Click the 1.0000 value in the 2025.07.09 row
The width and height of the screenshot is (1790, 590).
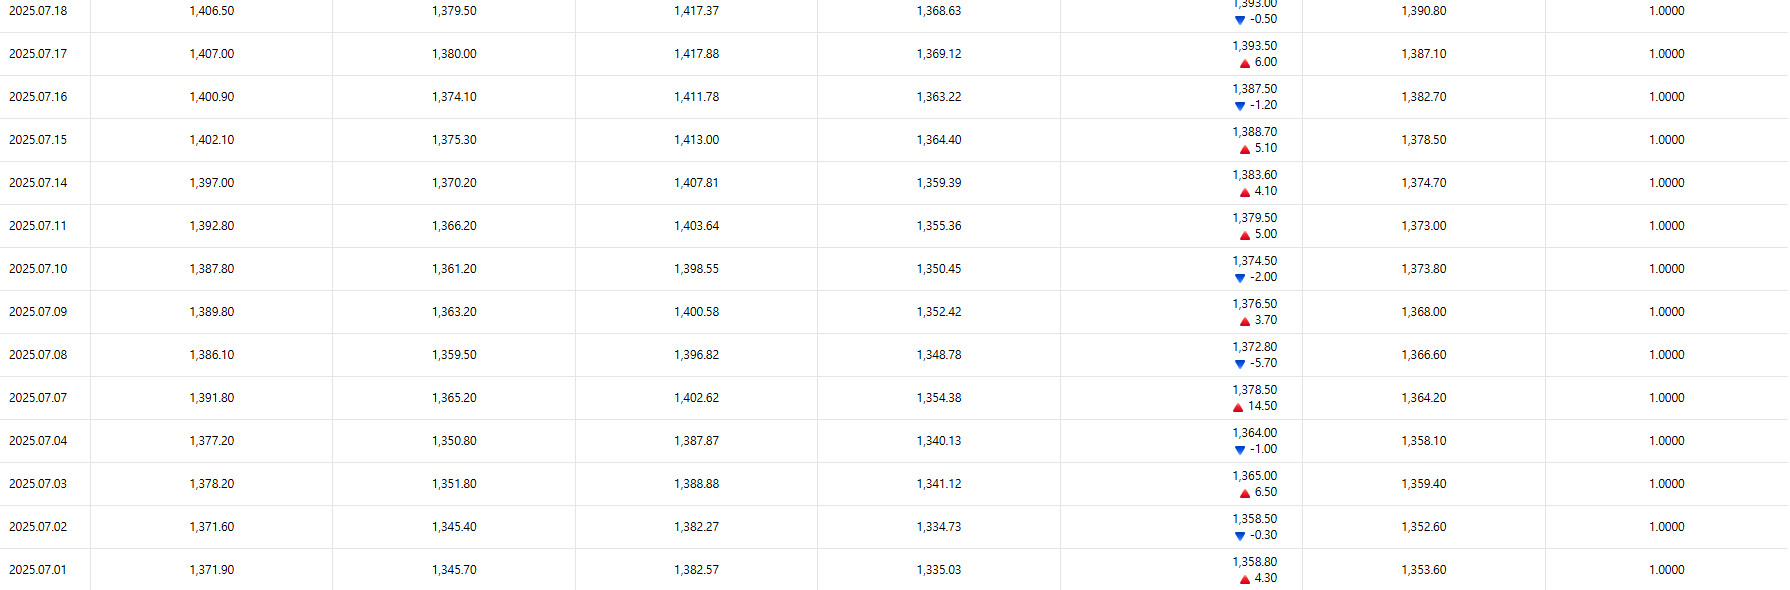(x=1667, y=312)
